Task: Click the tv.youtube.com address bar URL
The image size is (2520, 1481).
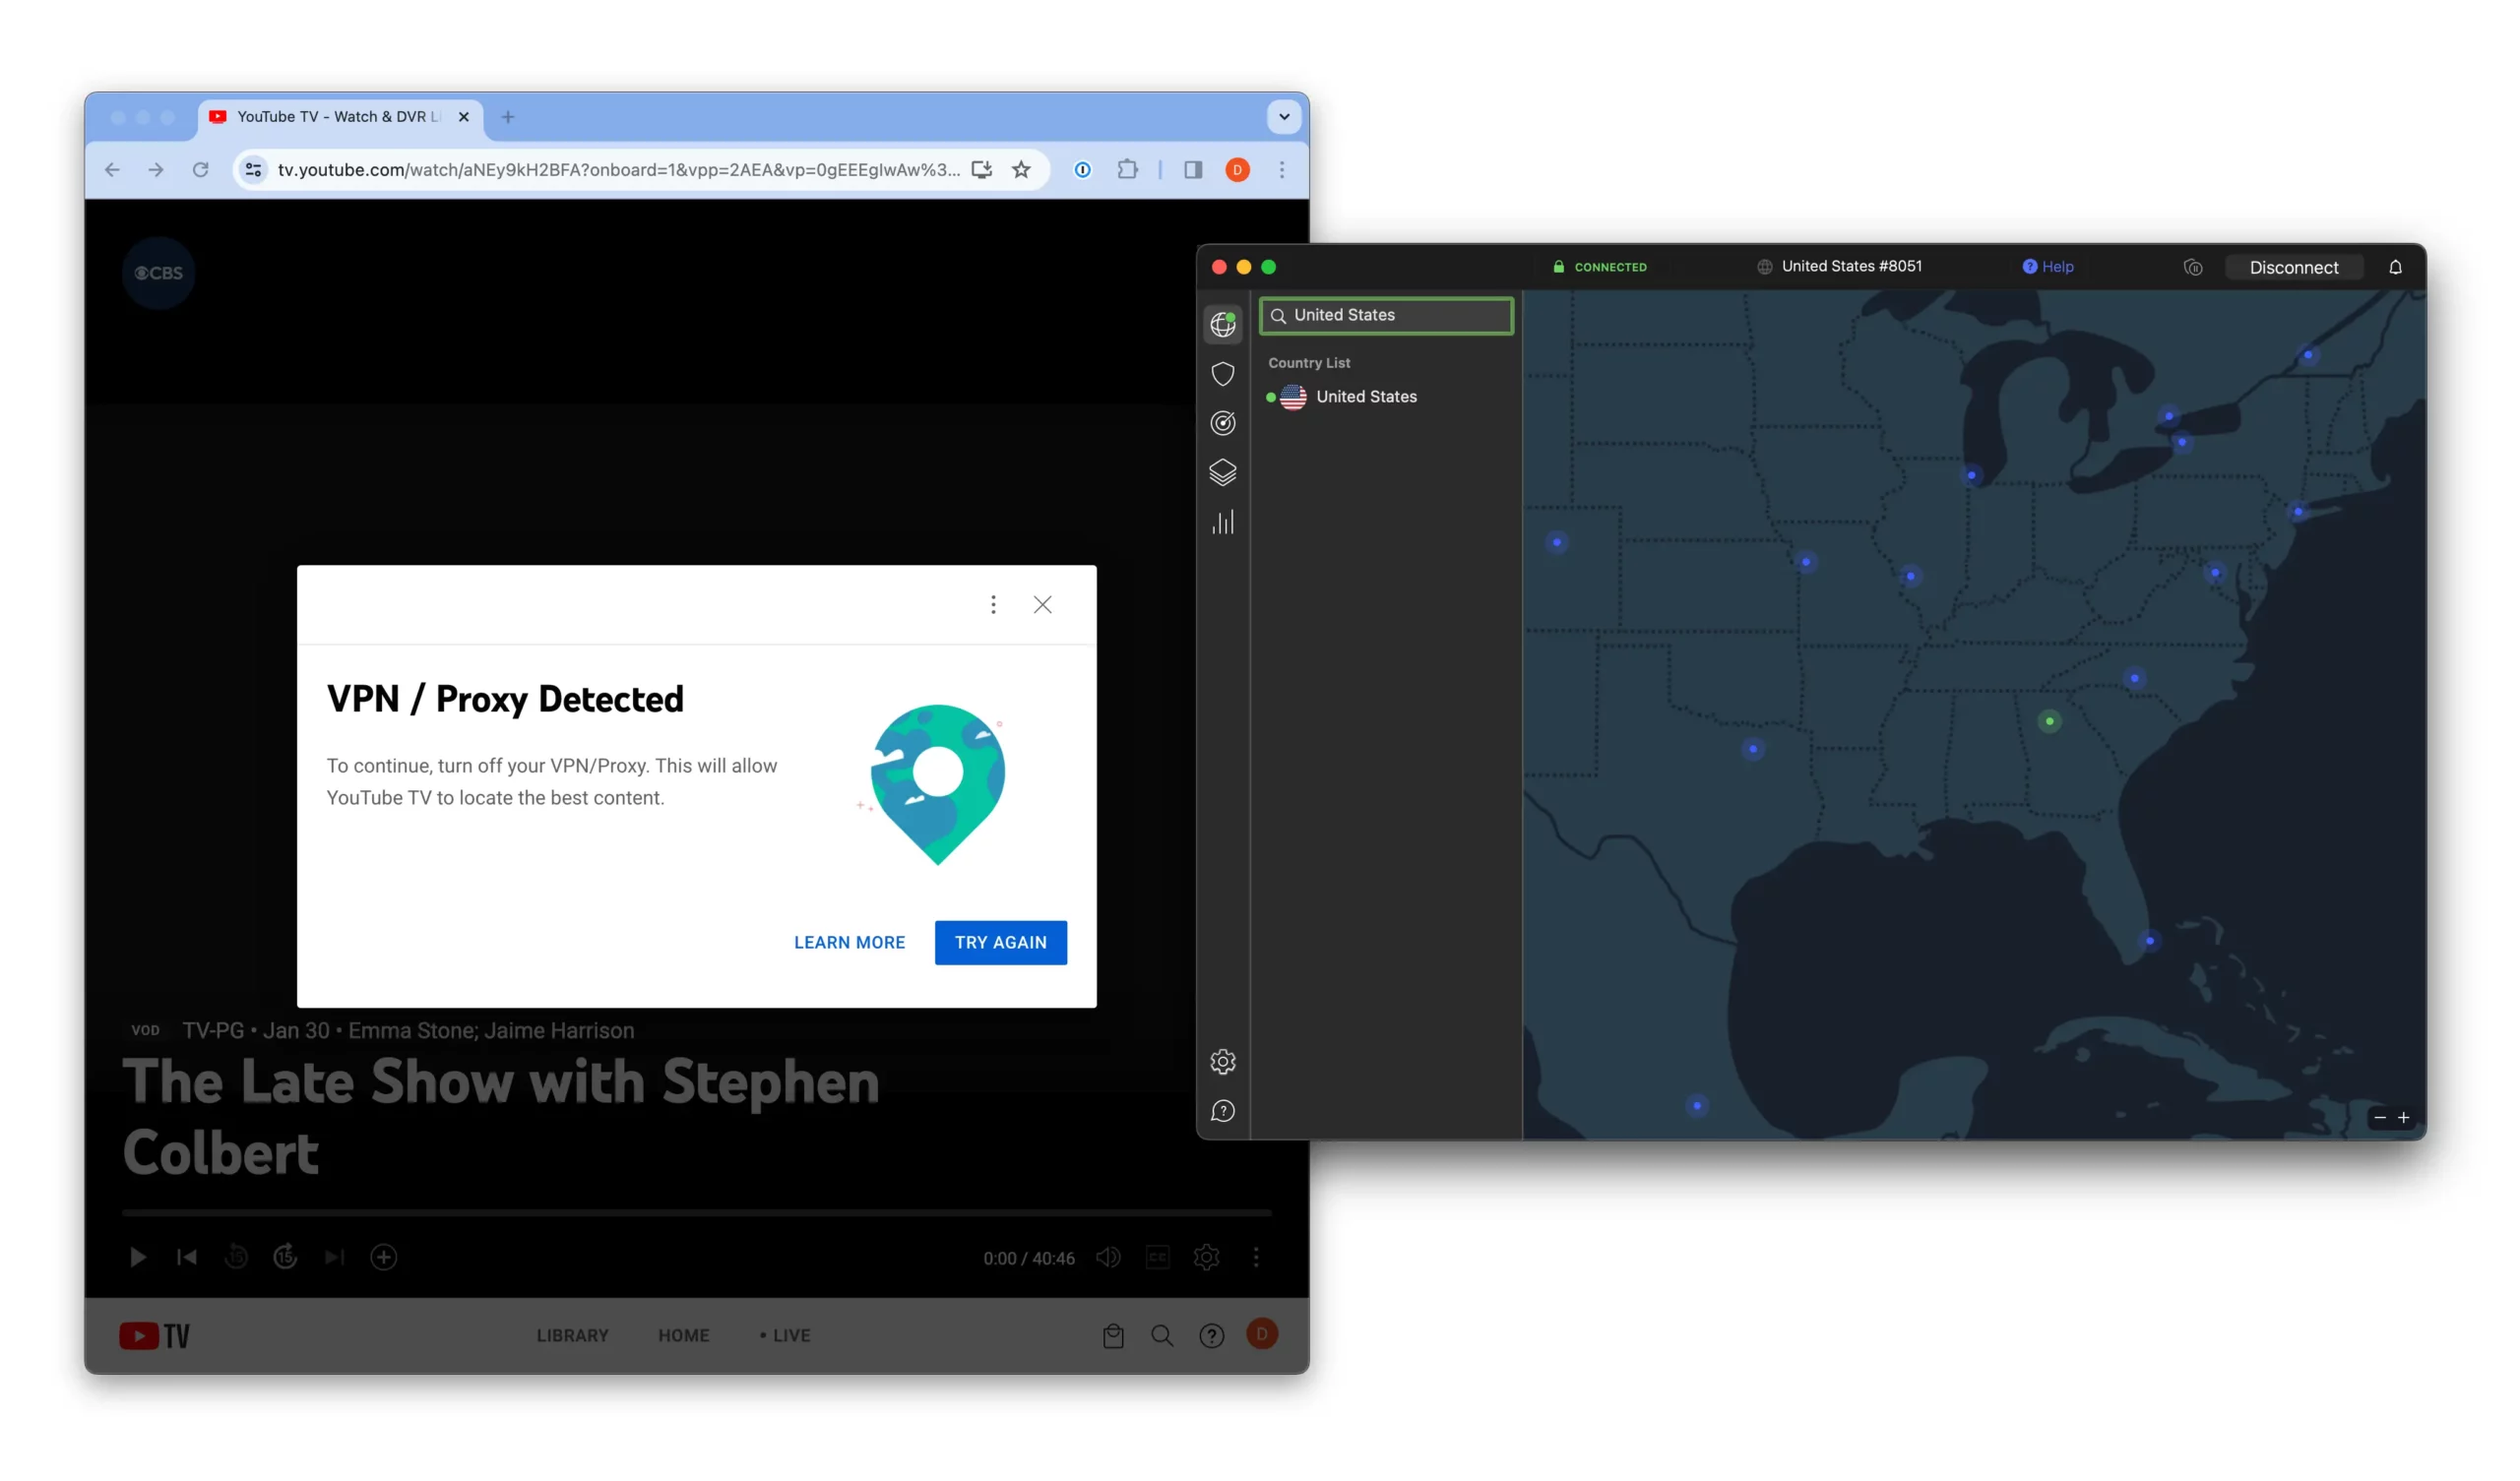Action: click(x=618, y=170)
